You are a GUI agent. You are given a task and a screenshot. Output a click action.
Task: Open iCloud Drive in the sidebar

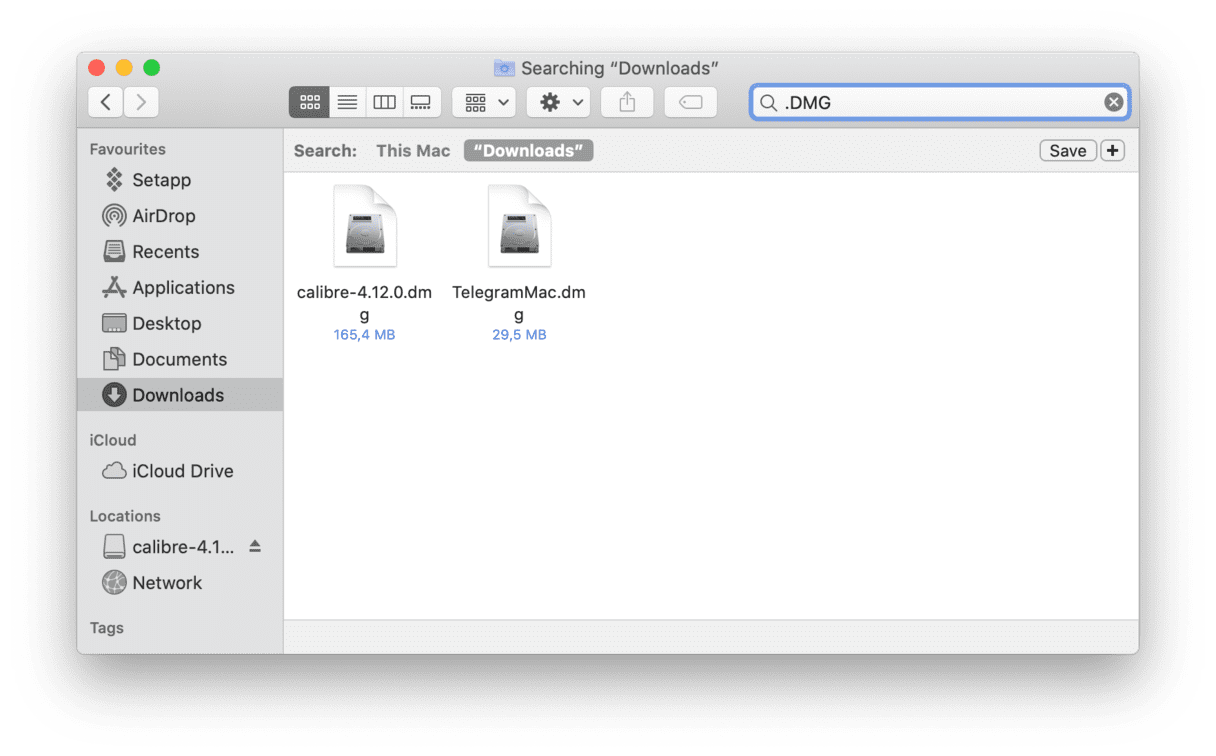180,471
